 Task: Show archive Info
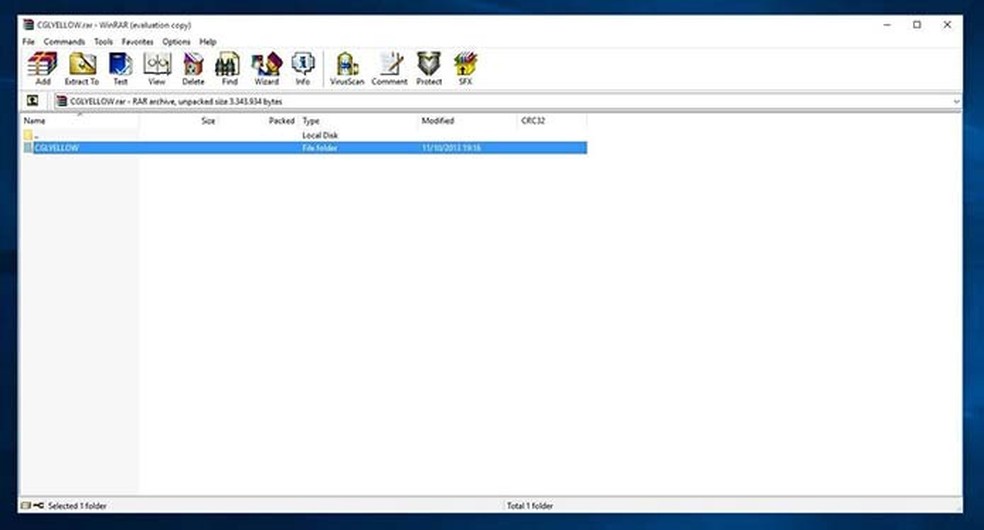pyautogui.click(x=302, y=68)
